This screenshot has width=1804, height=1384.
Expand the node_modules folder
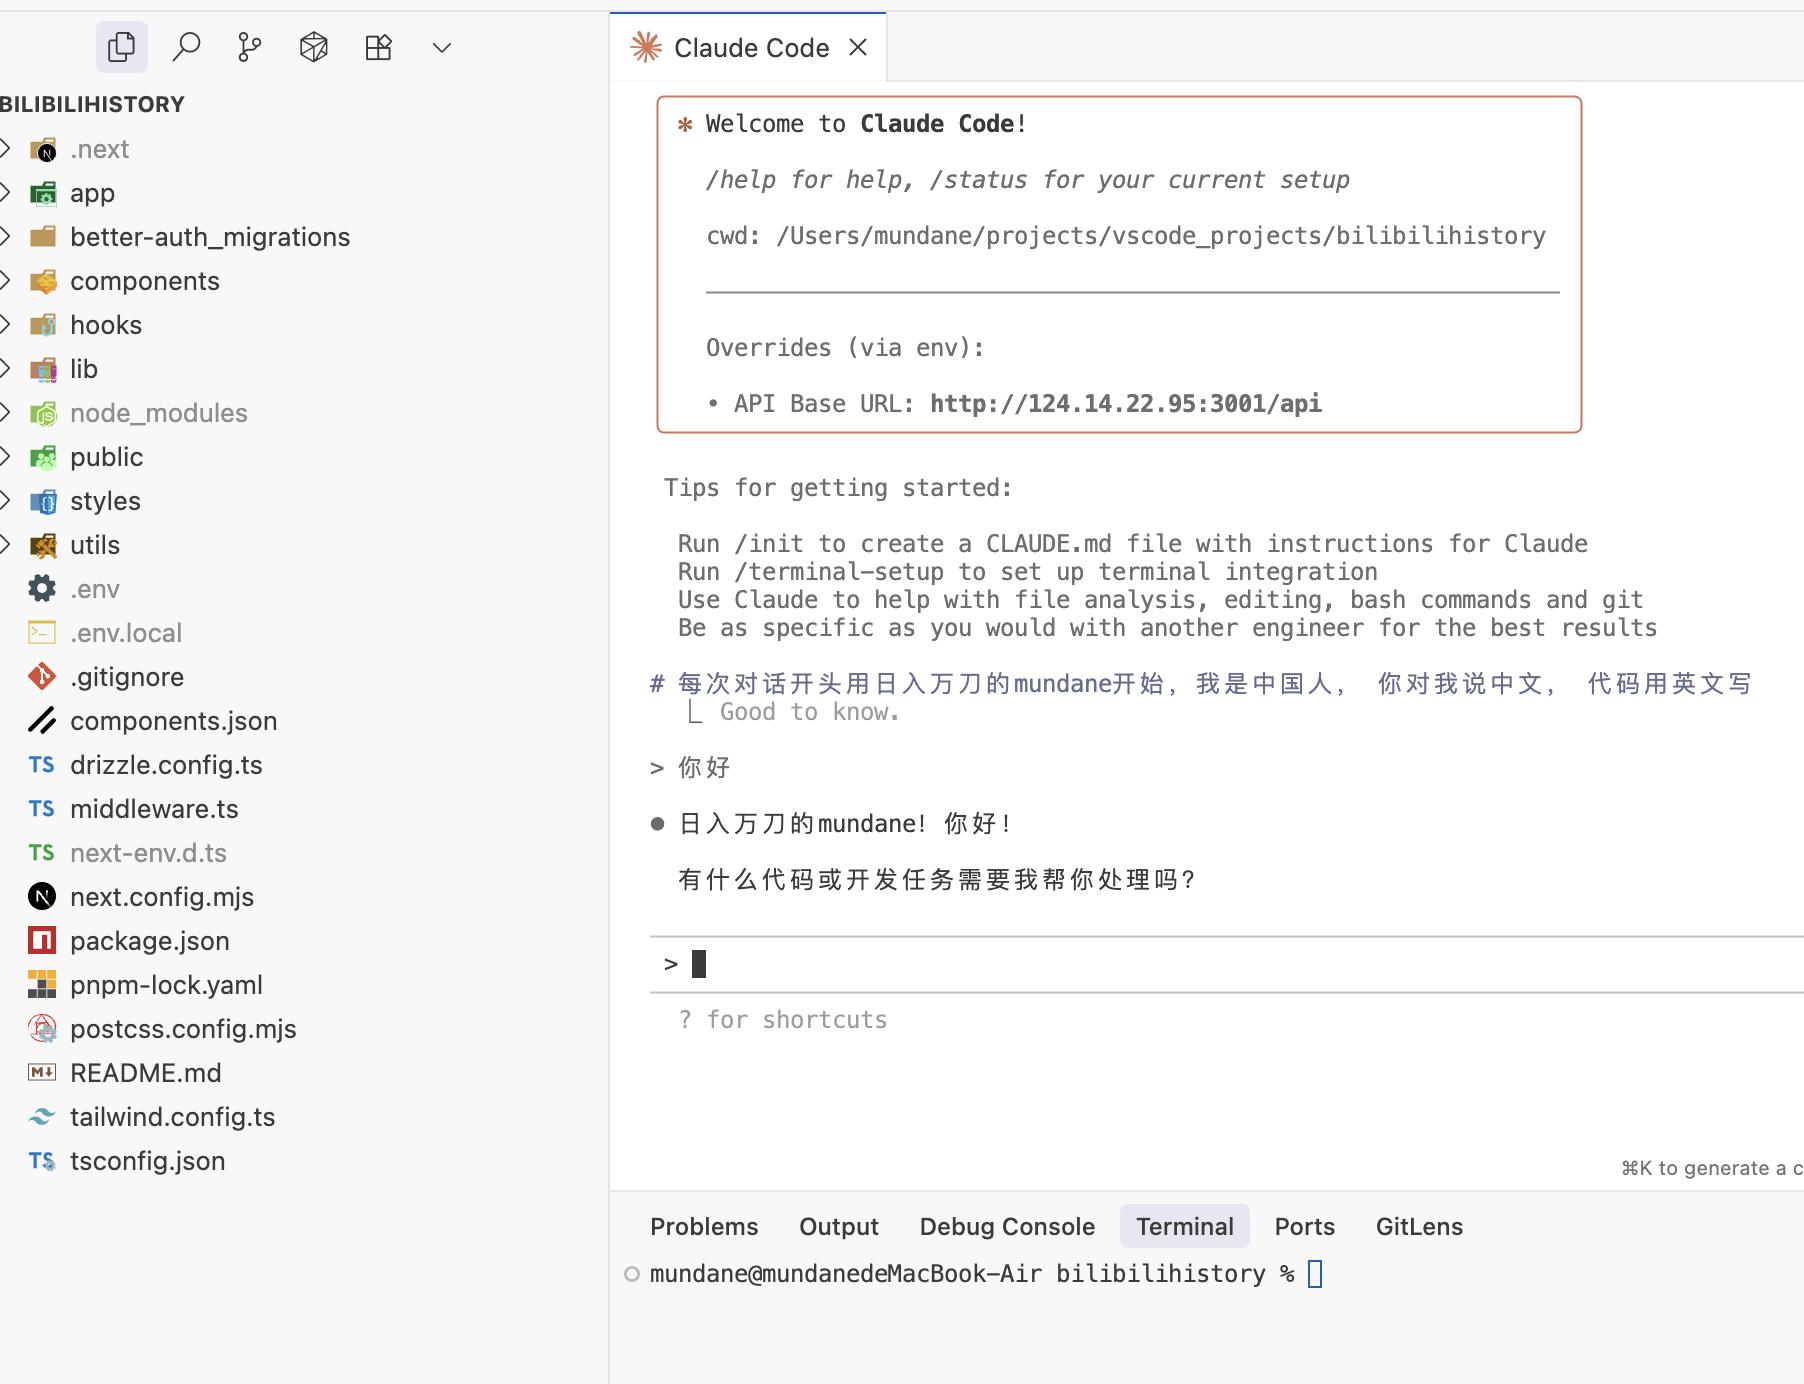point(6,413)
